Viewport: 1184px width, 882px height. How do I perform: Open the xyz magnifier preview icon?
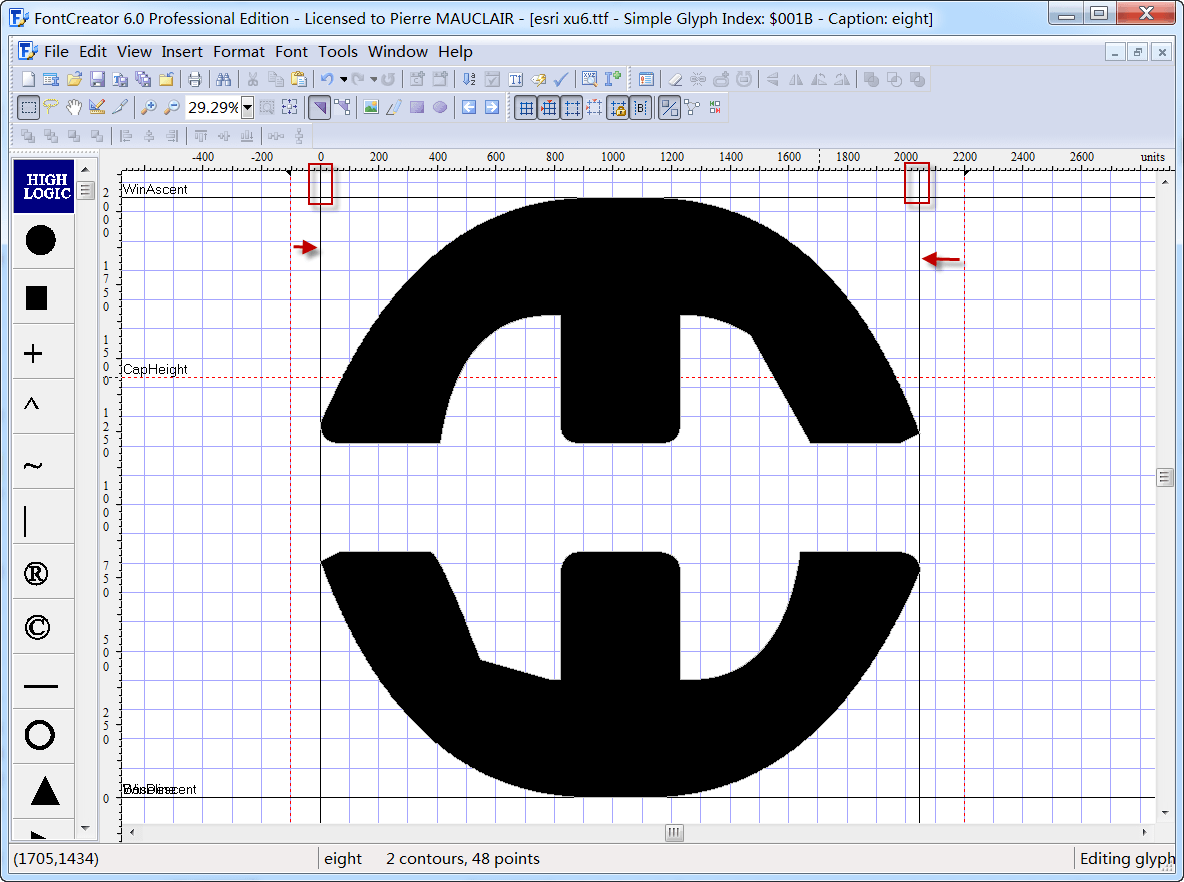[590, 79]
